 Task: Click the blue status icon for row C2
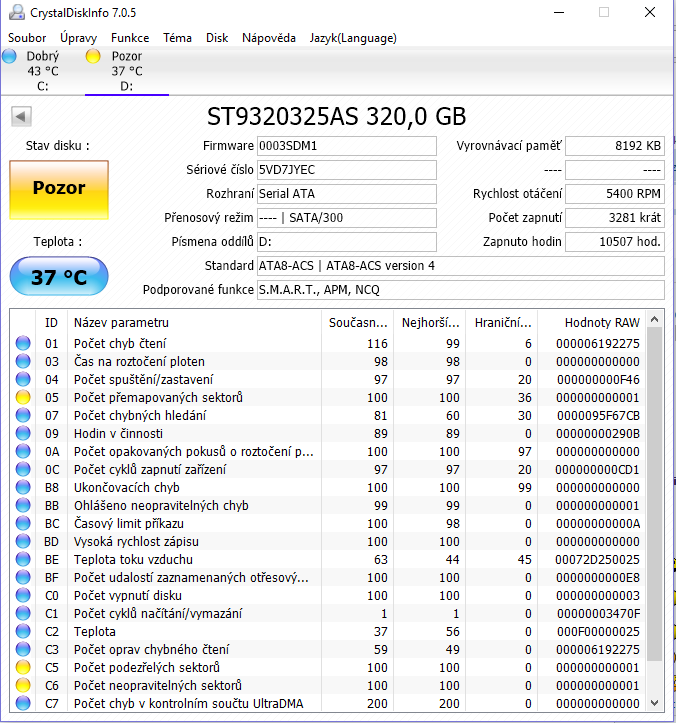click(x=23, y=631)
